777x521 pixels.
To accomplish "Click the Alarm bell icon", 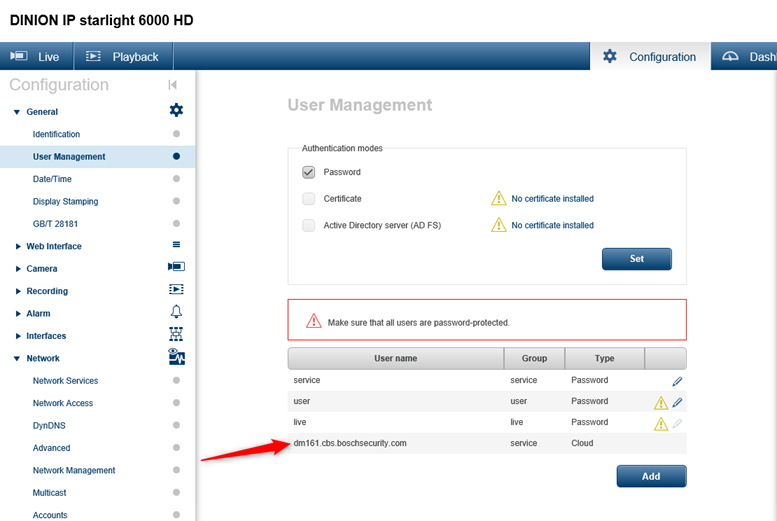I will [x=176, y=311].
